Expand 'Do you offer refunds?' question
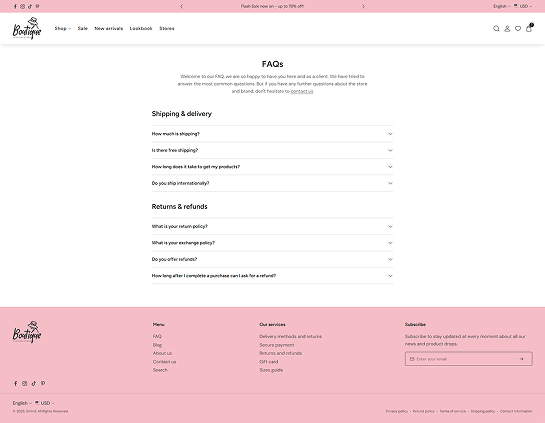The width and height of the screenshot is (545, 423). (272, 259)
